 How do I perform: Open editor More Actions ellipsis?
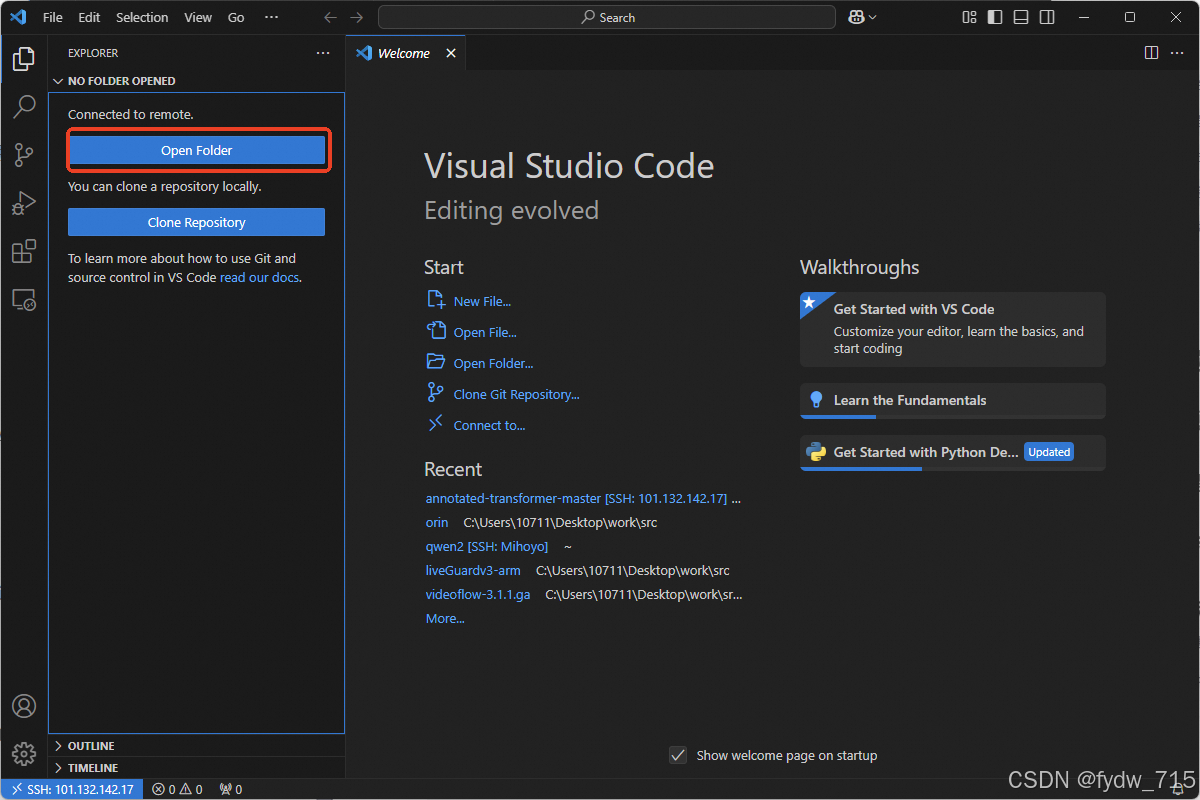point(1177,53)
